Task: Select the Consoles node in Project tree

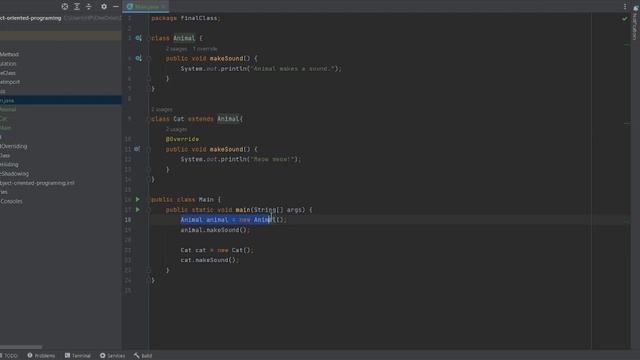Action: pos(11,201)
